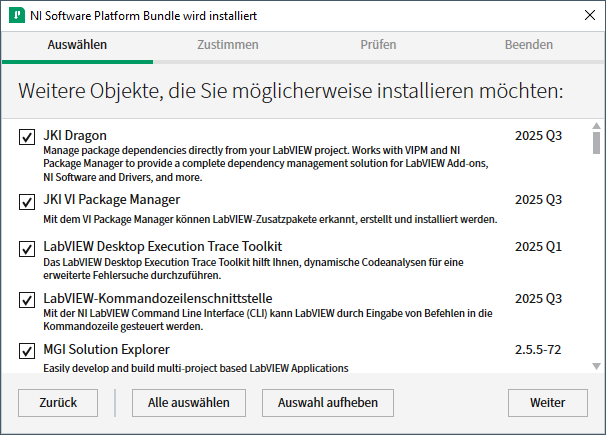Click the scrollbar up arrow
The image size is (606, 435).
(596, 125)
